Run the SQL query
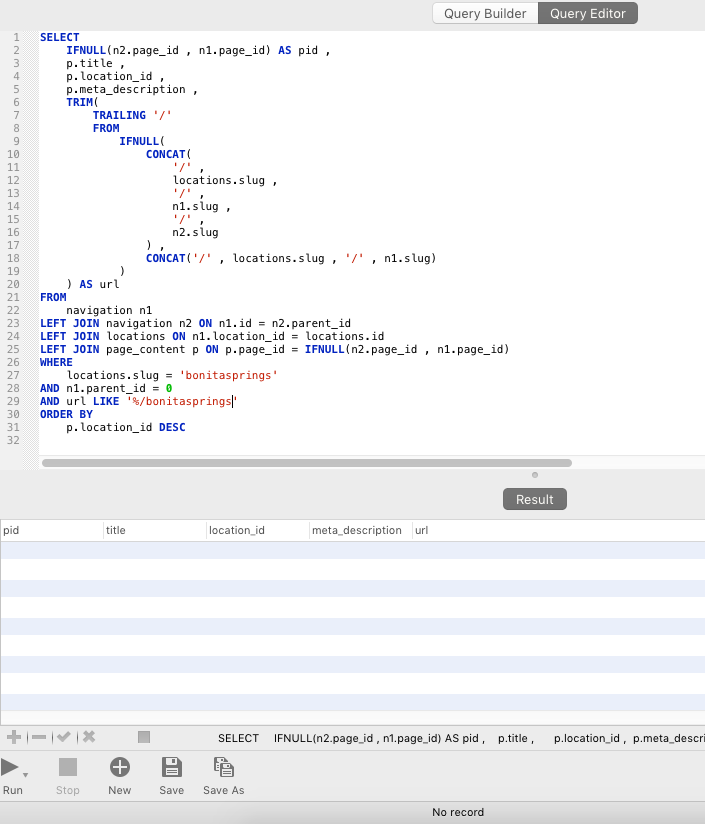This screenshot has width=705, height=824. click(x=11, y=768)
